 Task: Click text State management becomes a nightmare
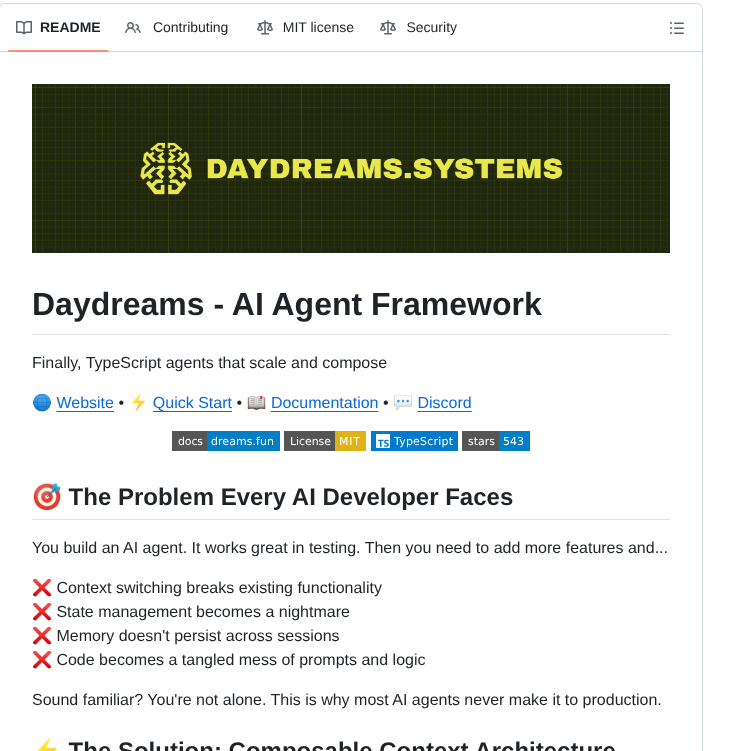203,612
